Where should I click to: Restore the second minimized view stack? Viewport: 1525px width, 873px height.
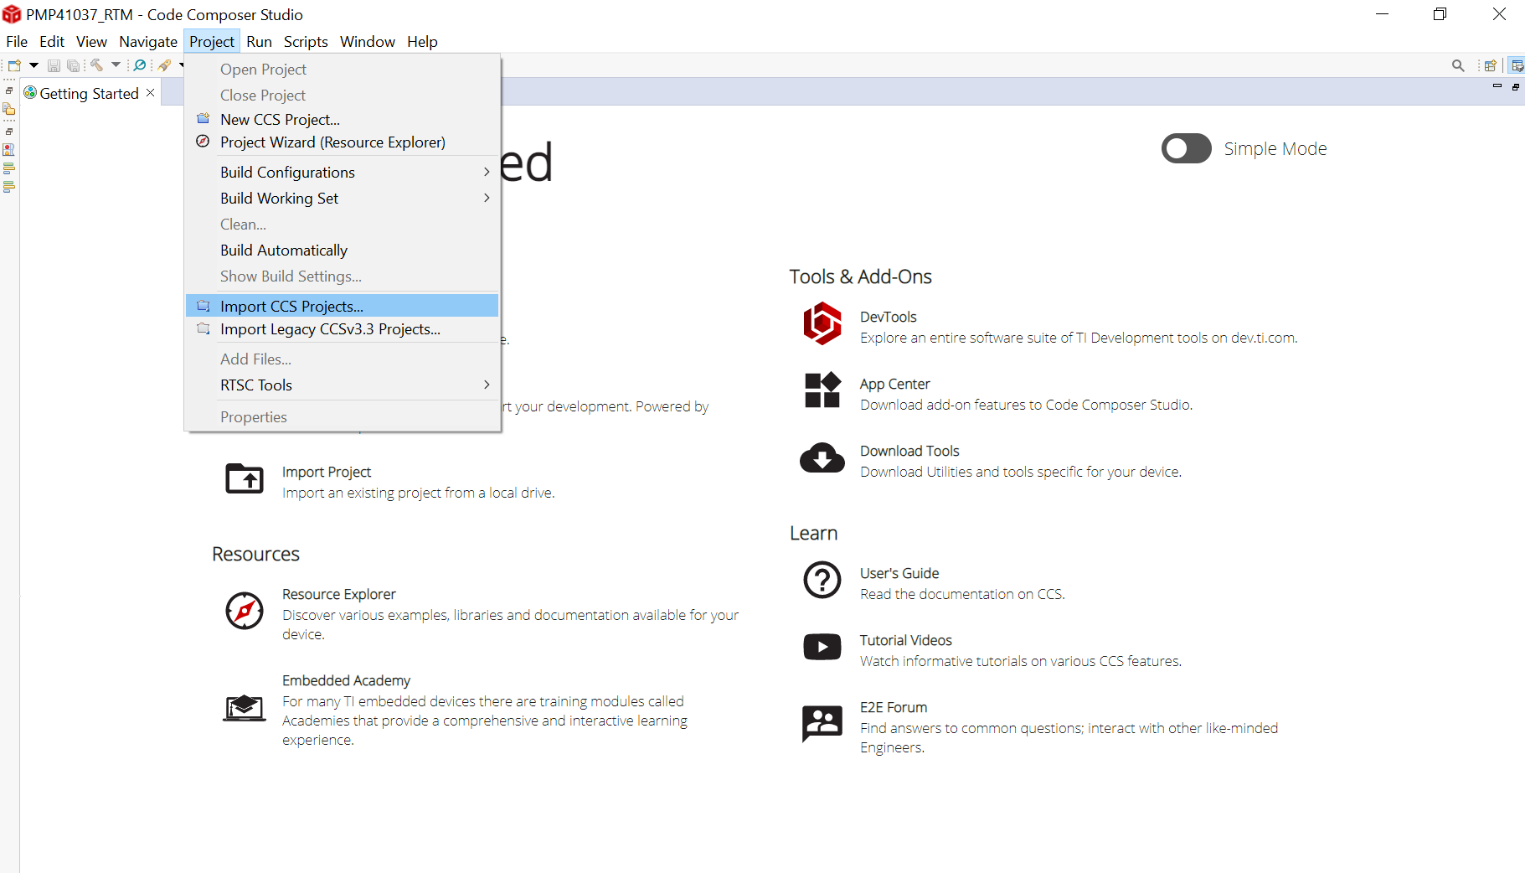point(9,132)
